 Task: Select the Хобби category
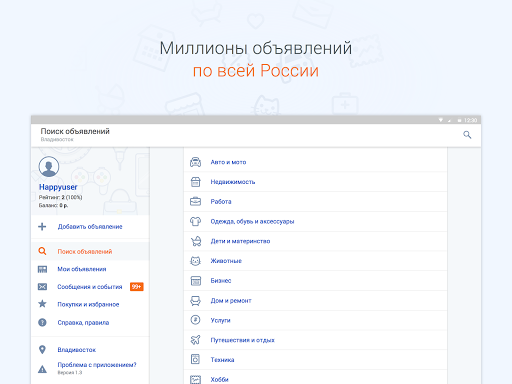tap(315, 378)
